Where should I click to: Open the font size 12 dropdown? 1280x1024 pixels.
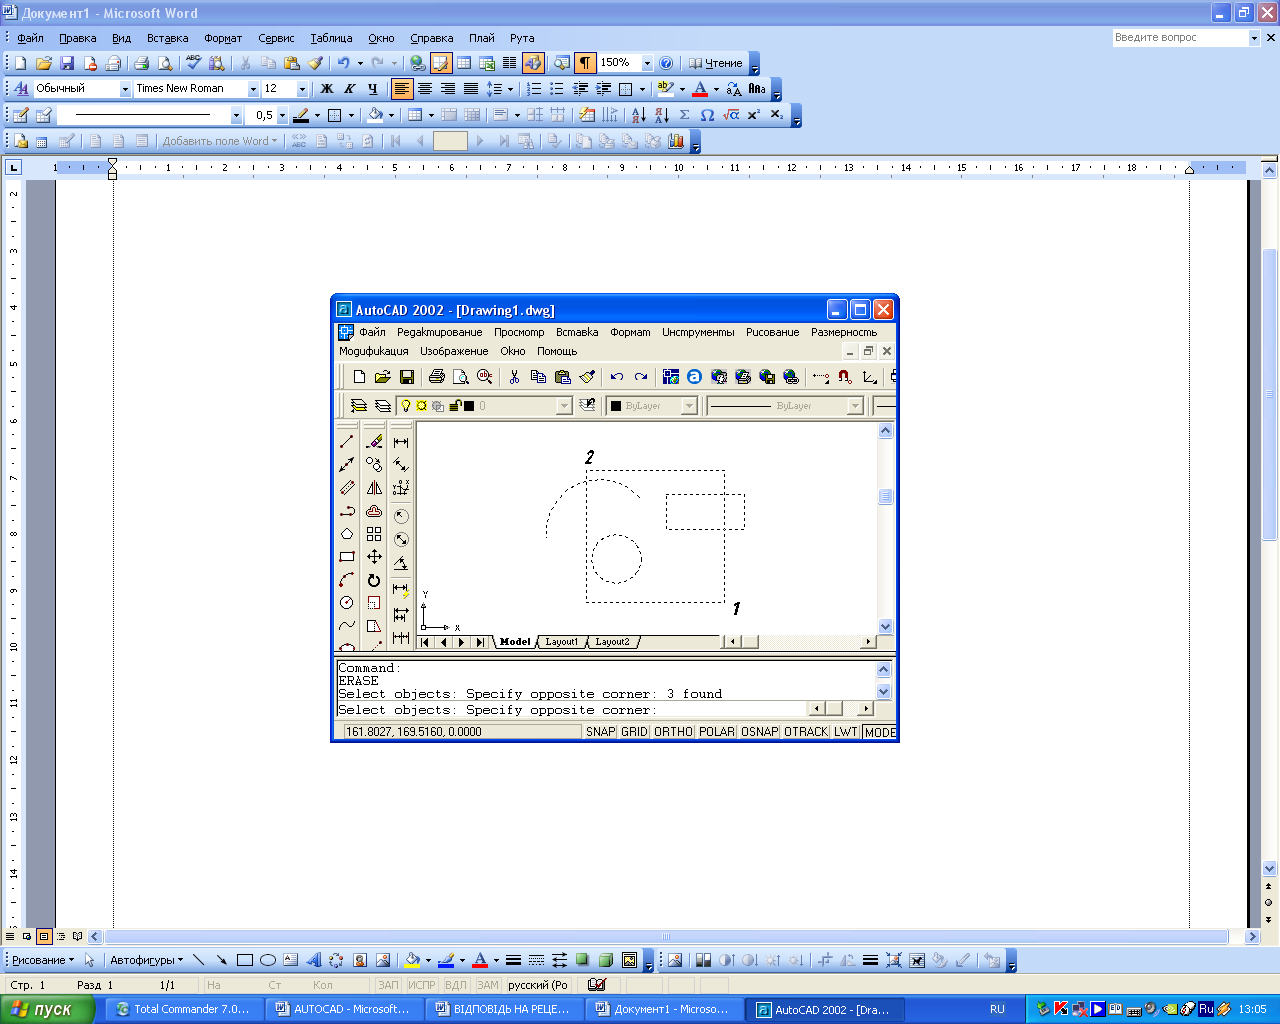coord(302,89)
